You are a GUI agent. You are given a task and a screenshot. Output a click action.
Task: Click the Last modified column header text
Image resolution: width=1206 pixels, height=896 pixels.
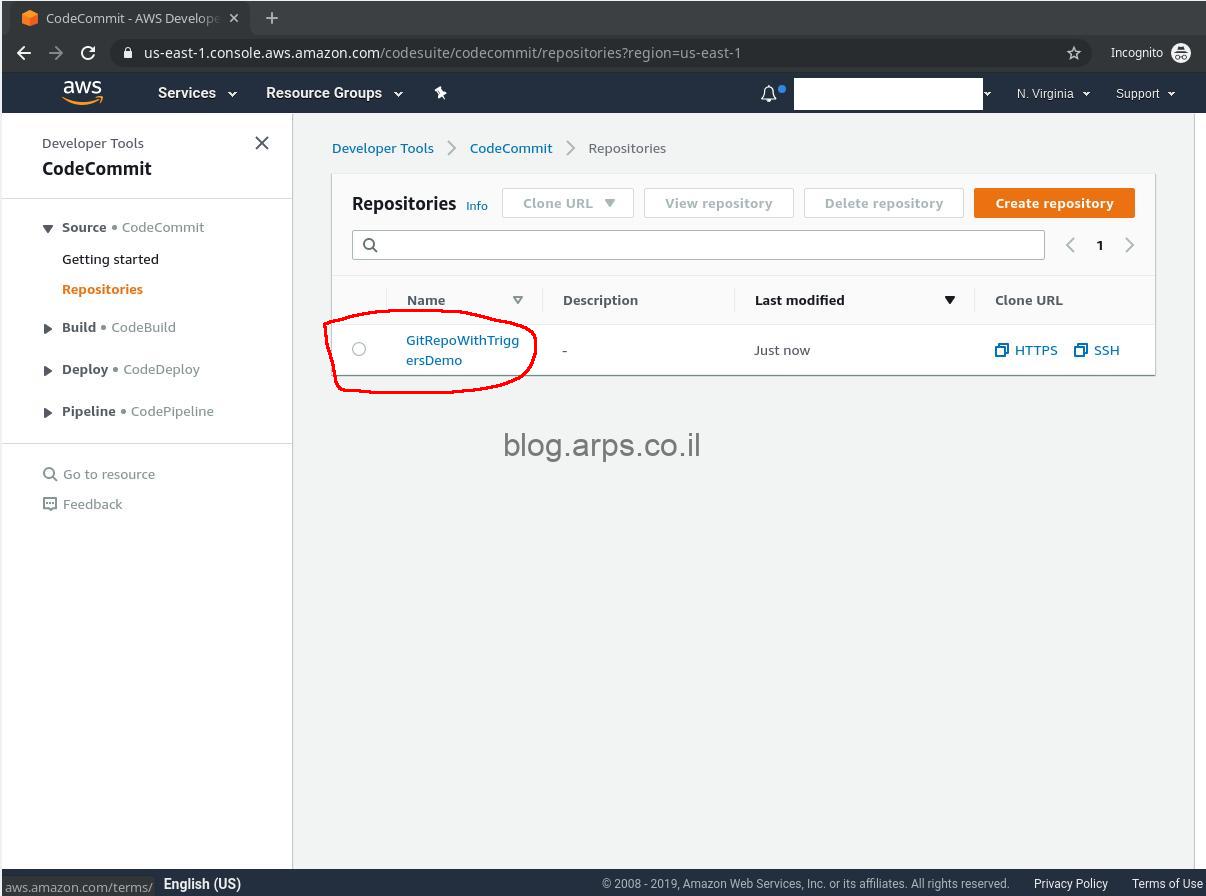point(799,300)
